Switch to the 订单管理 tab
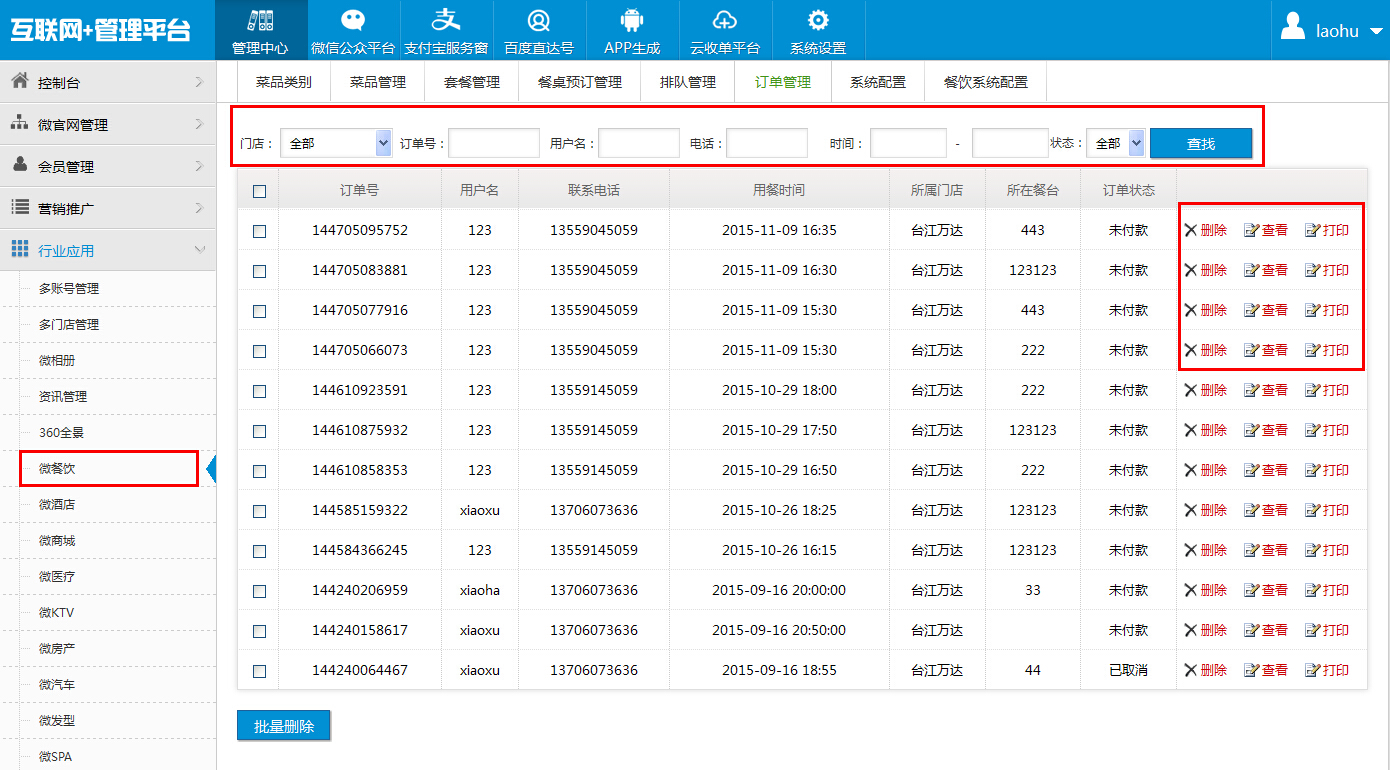The width and height of the screenshot is (1390, 770). [783, 82]
